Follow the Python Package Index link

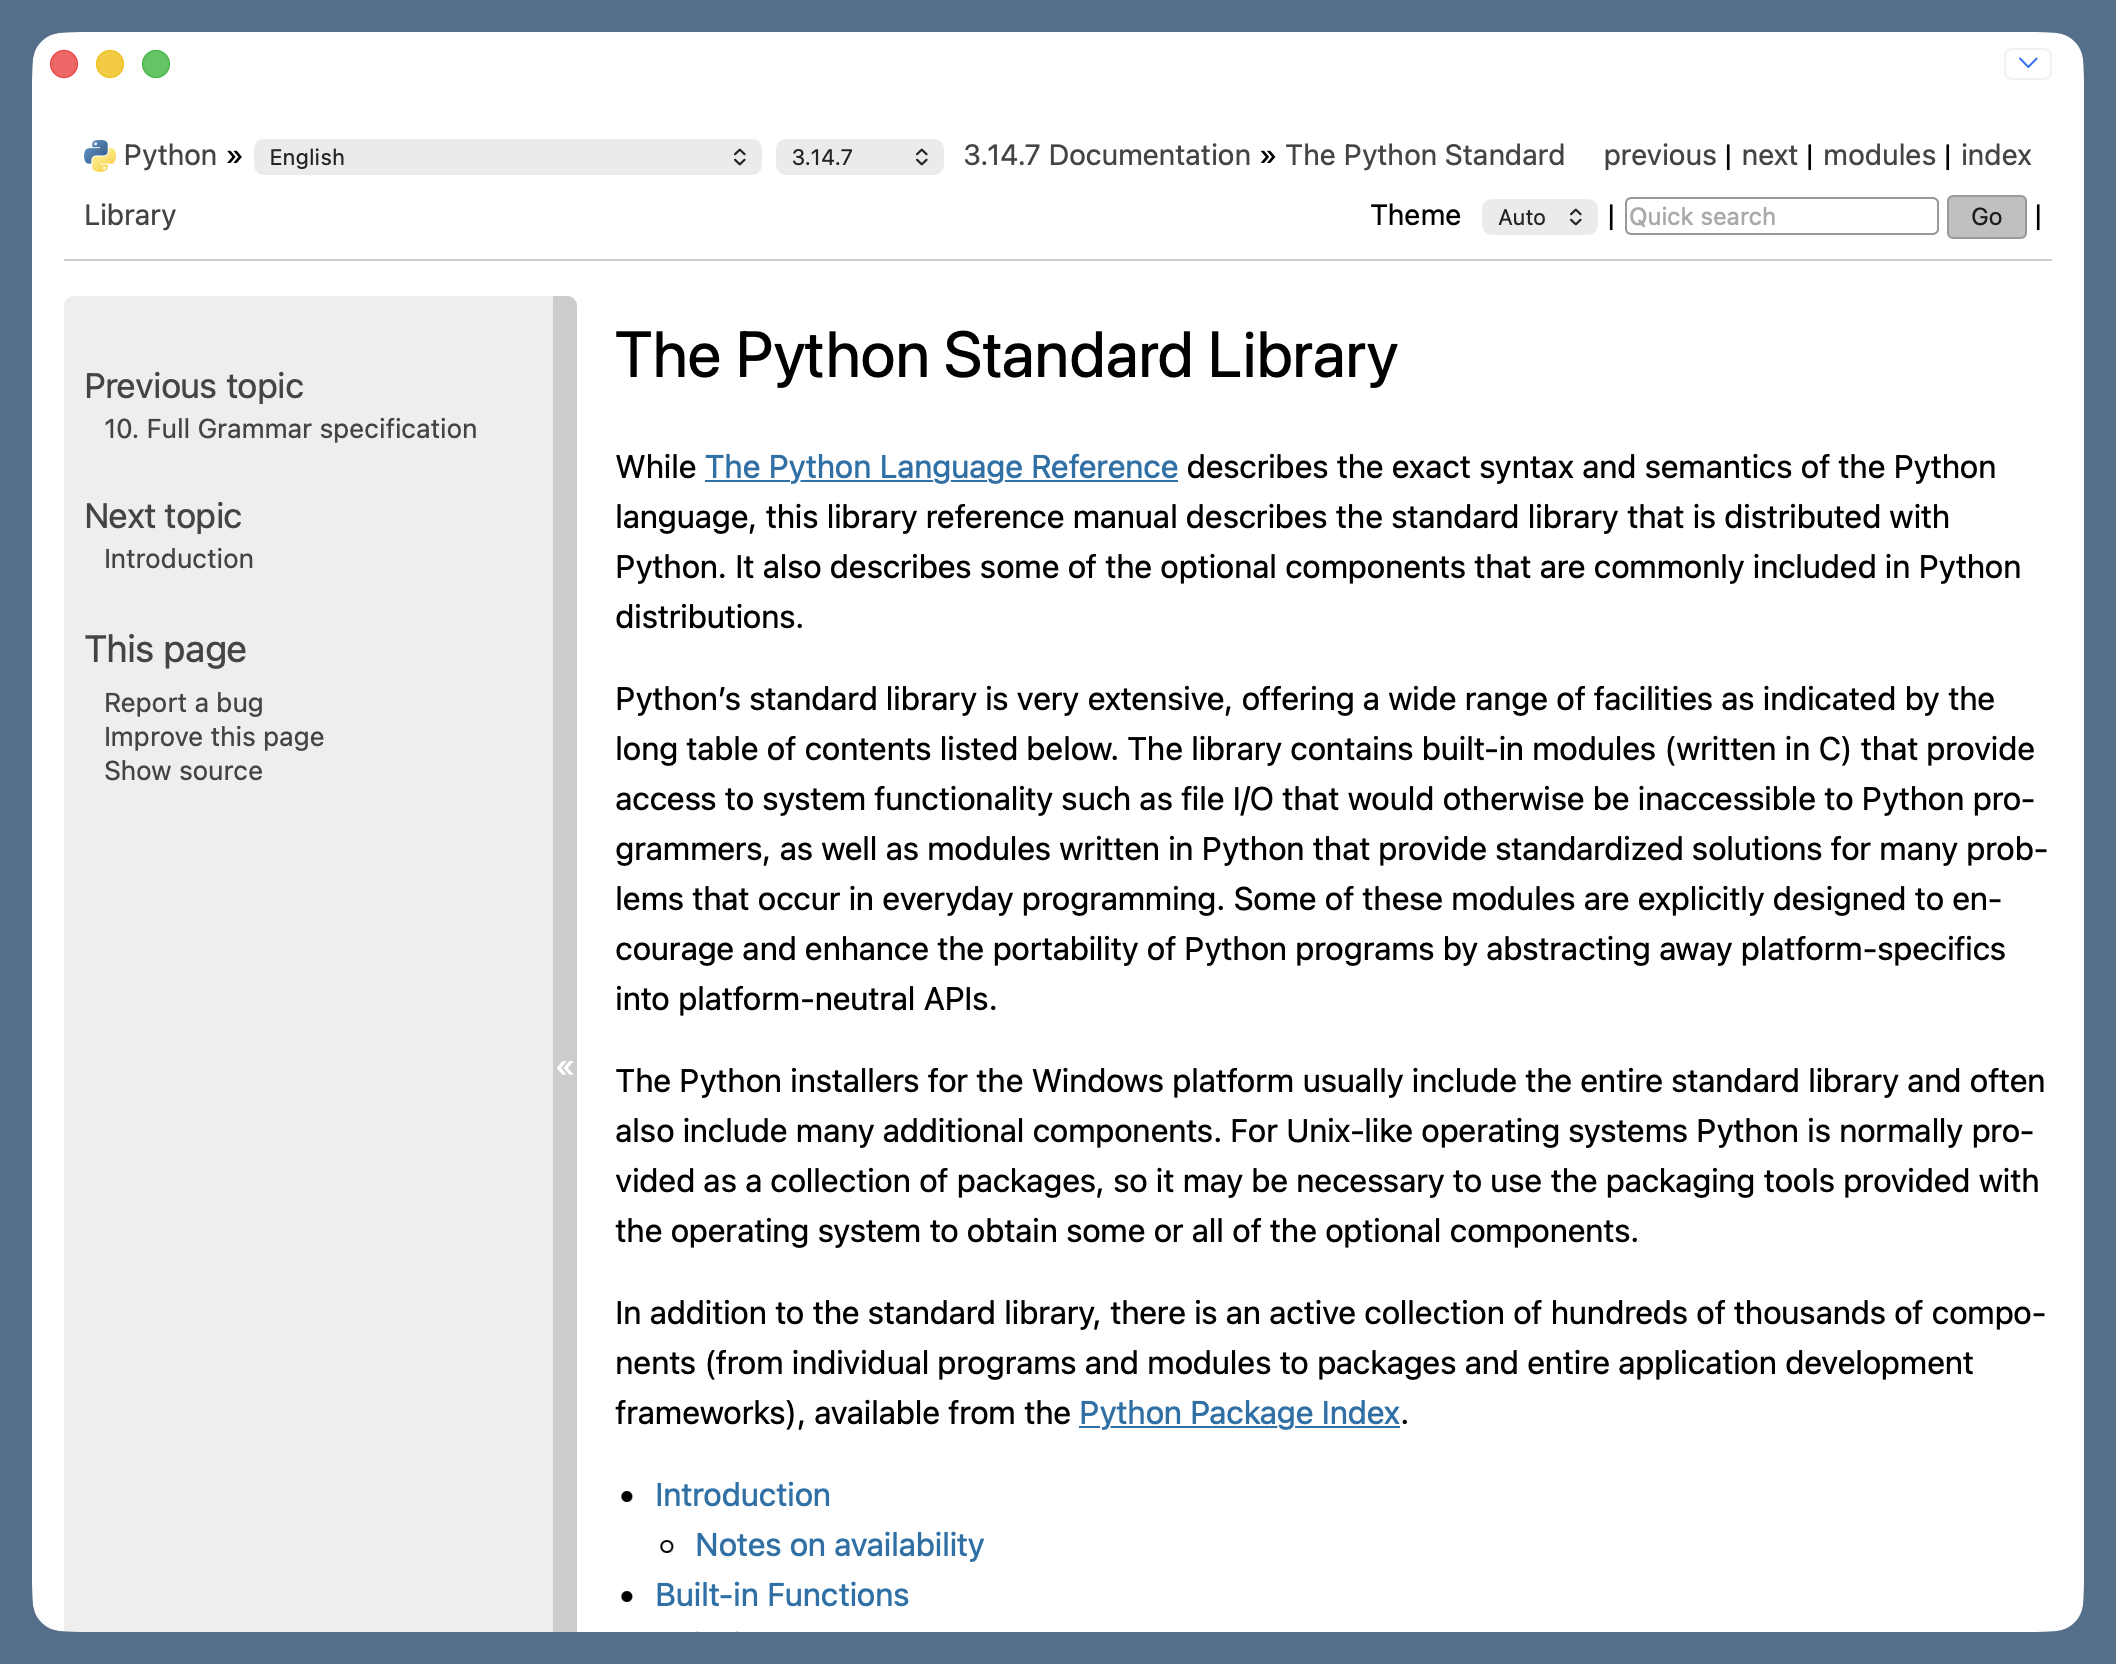click(1239, 1413)
